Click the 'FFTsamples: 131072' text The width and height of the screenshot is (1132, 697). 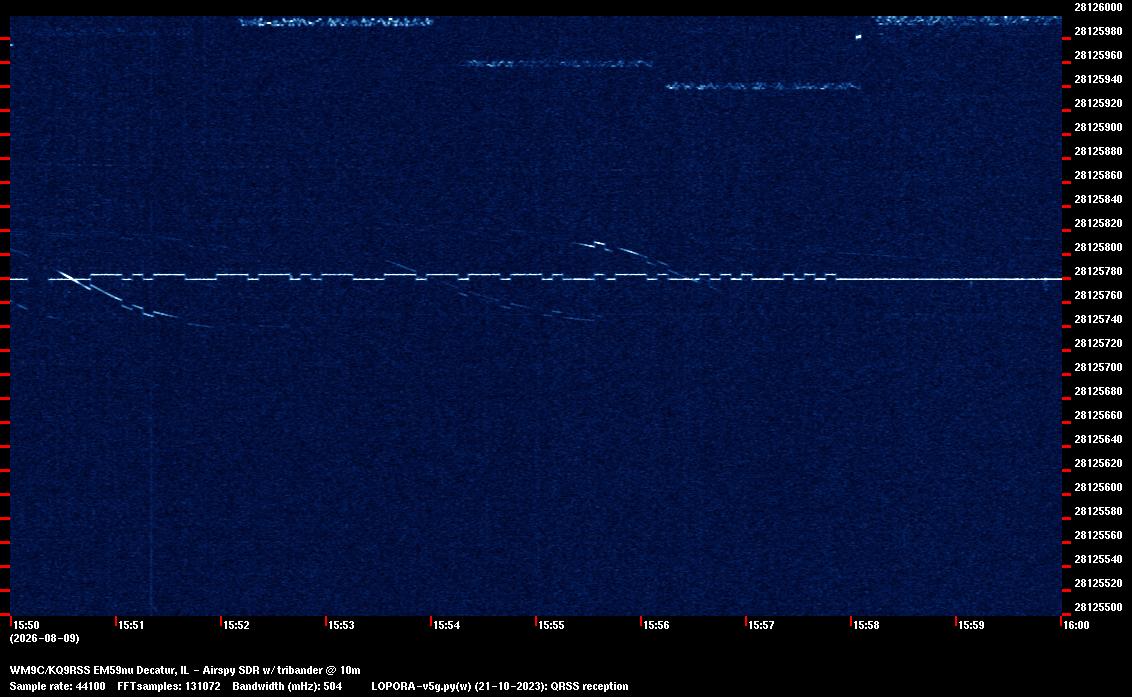click(x=169, y=686)
